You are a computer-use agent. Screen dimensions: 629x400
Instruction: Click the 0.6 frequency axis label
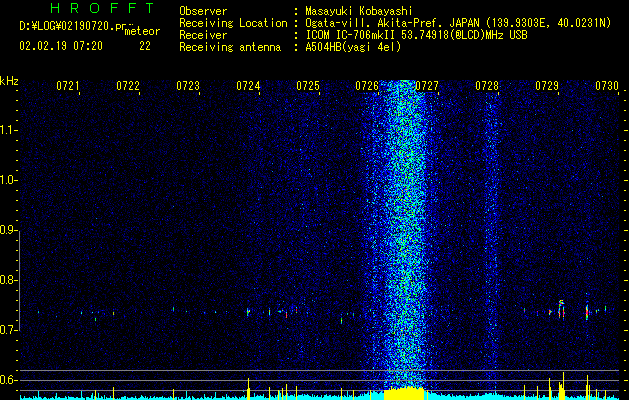click(8, 380)
